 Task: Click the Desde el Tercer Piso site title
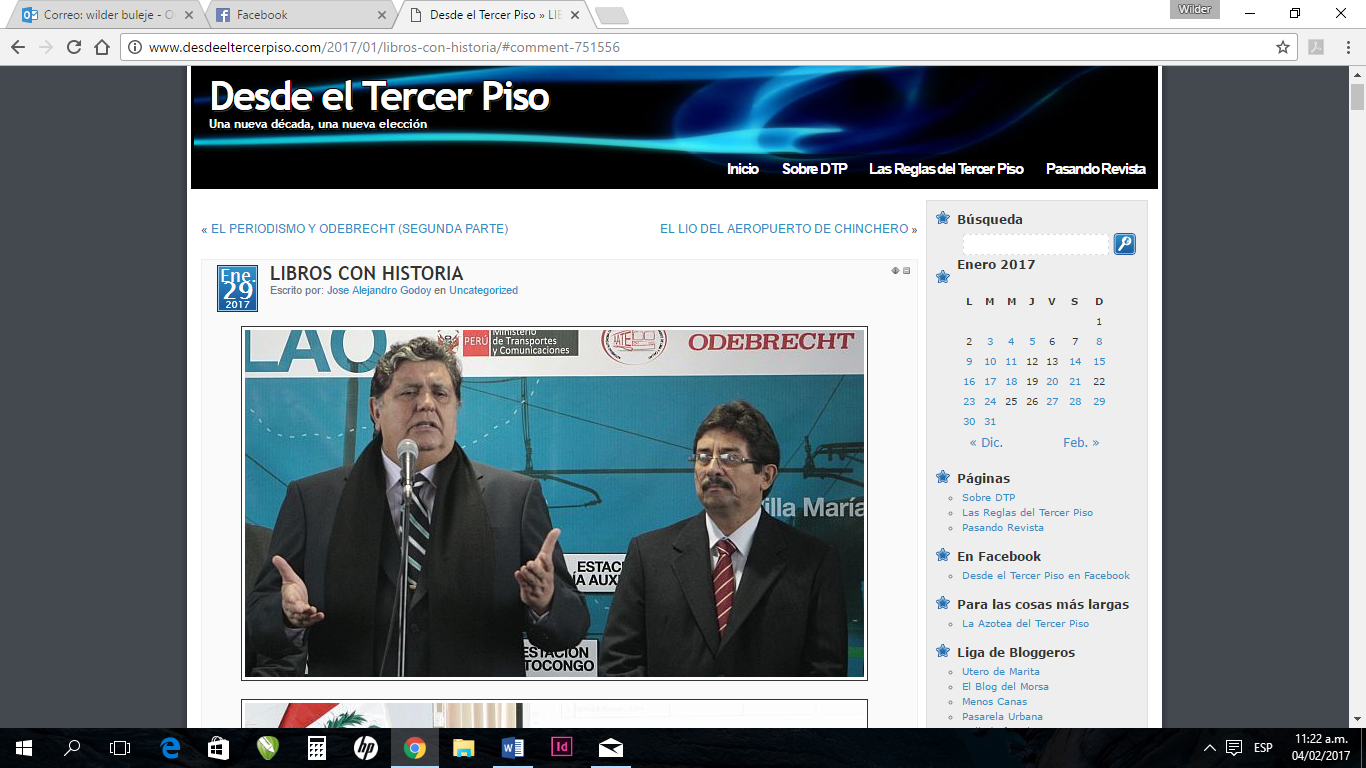(379, 96)
